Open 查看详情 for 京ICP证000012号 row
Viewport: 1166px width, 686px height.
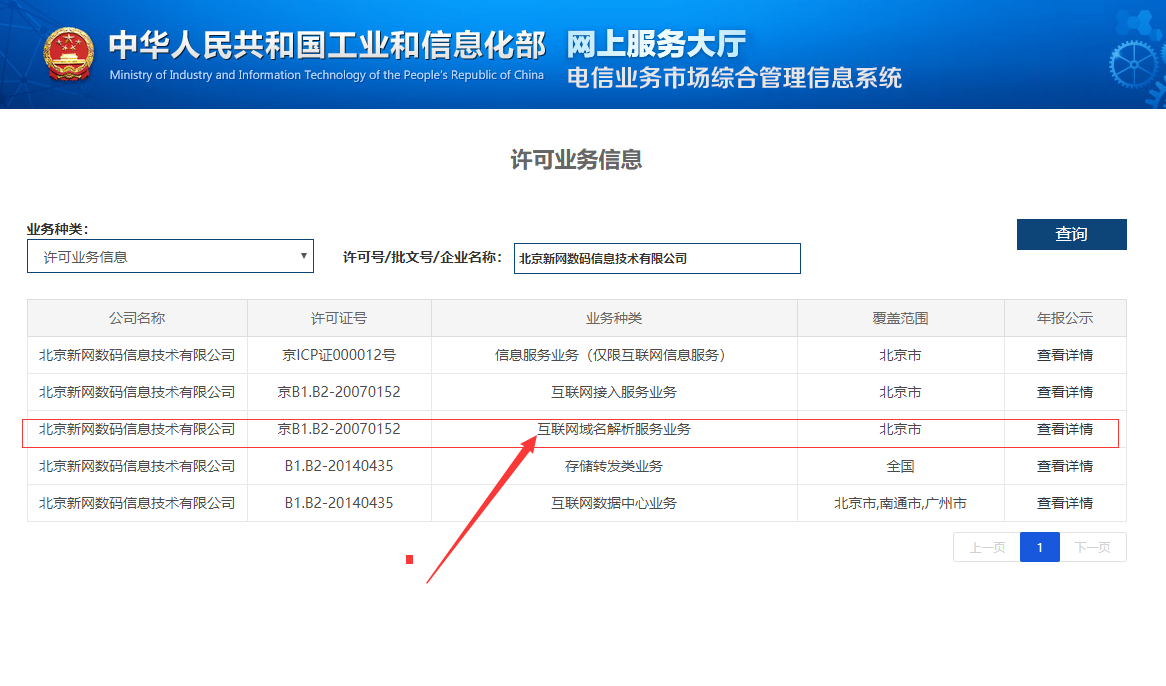click(x=1065, y=355)
